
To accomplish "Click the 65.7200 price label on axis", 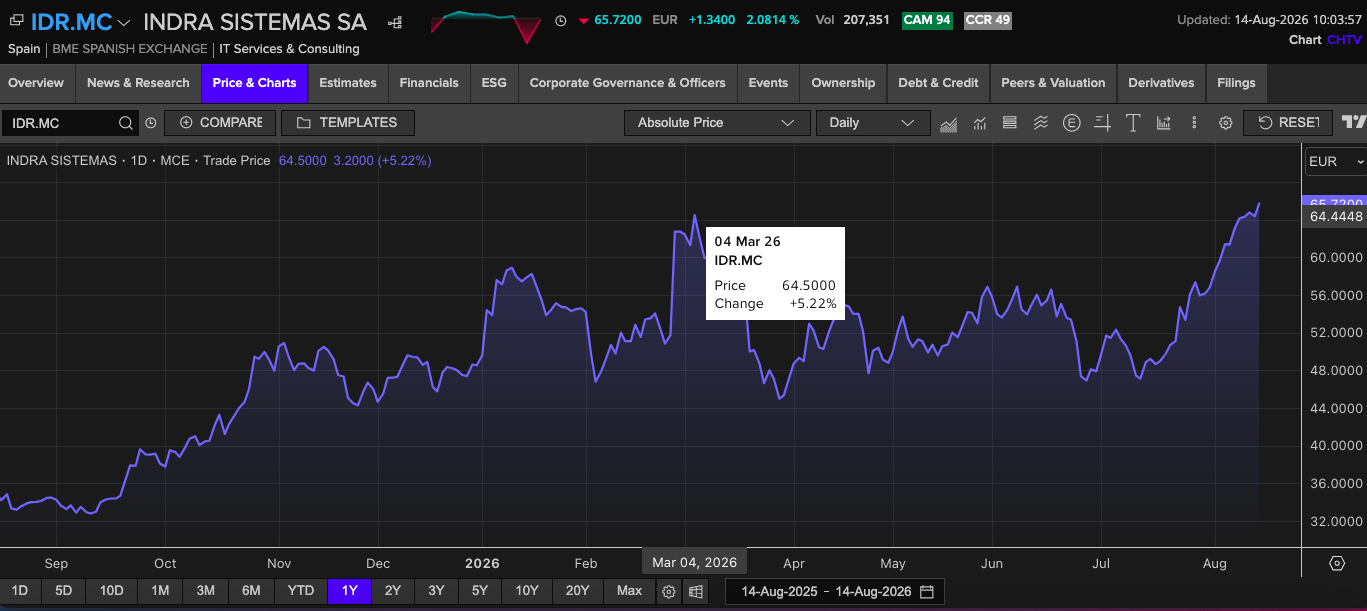I will (1336, 203).
